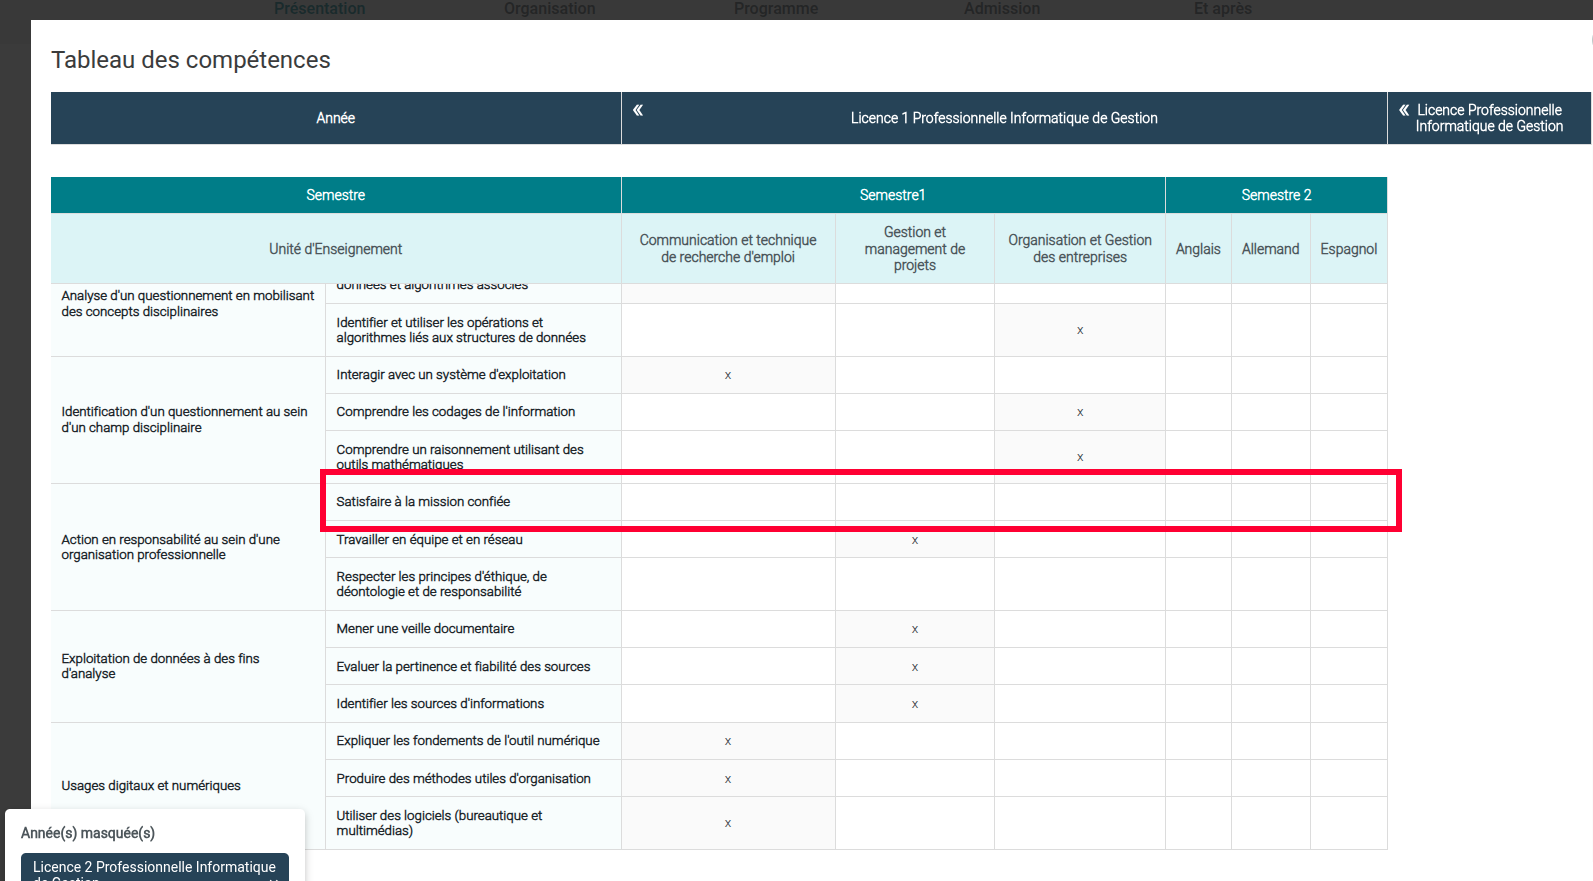The width and height of the screenshot is (1593, 881).
Task: Click the Travailler en équipe et en réseau row
Action: 429,540
